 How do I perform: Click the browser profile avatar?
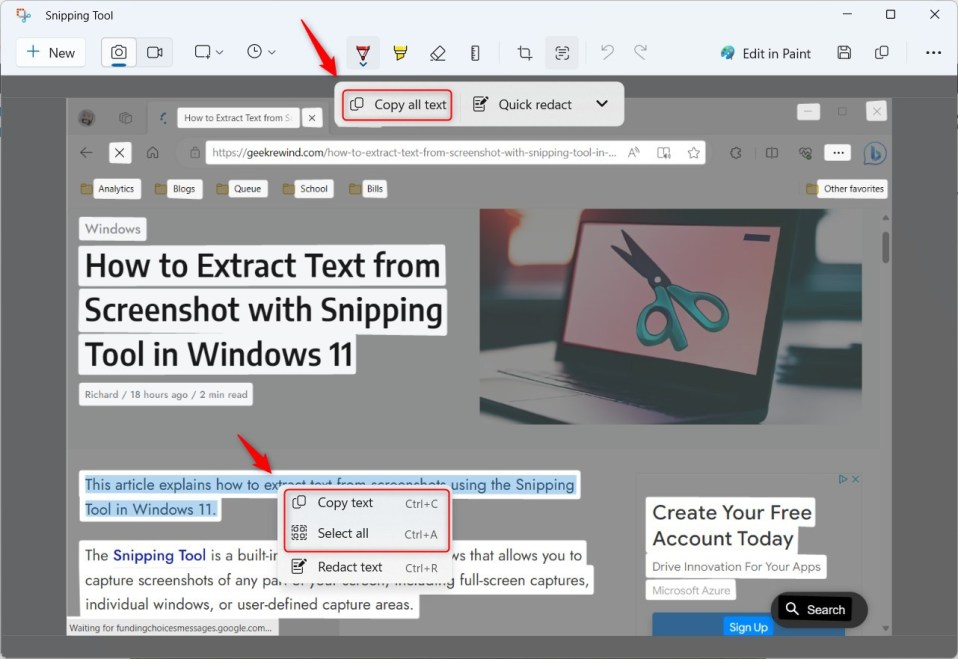(x=87, y=117)
